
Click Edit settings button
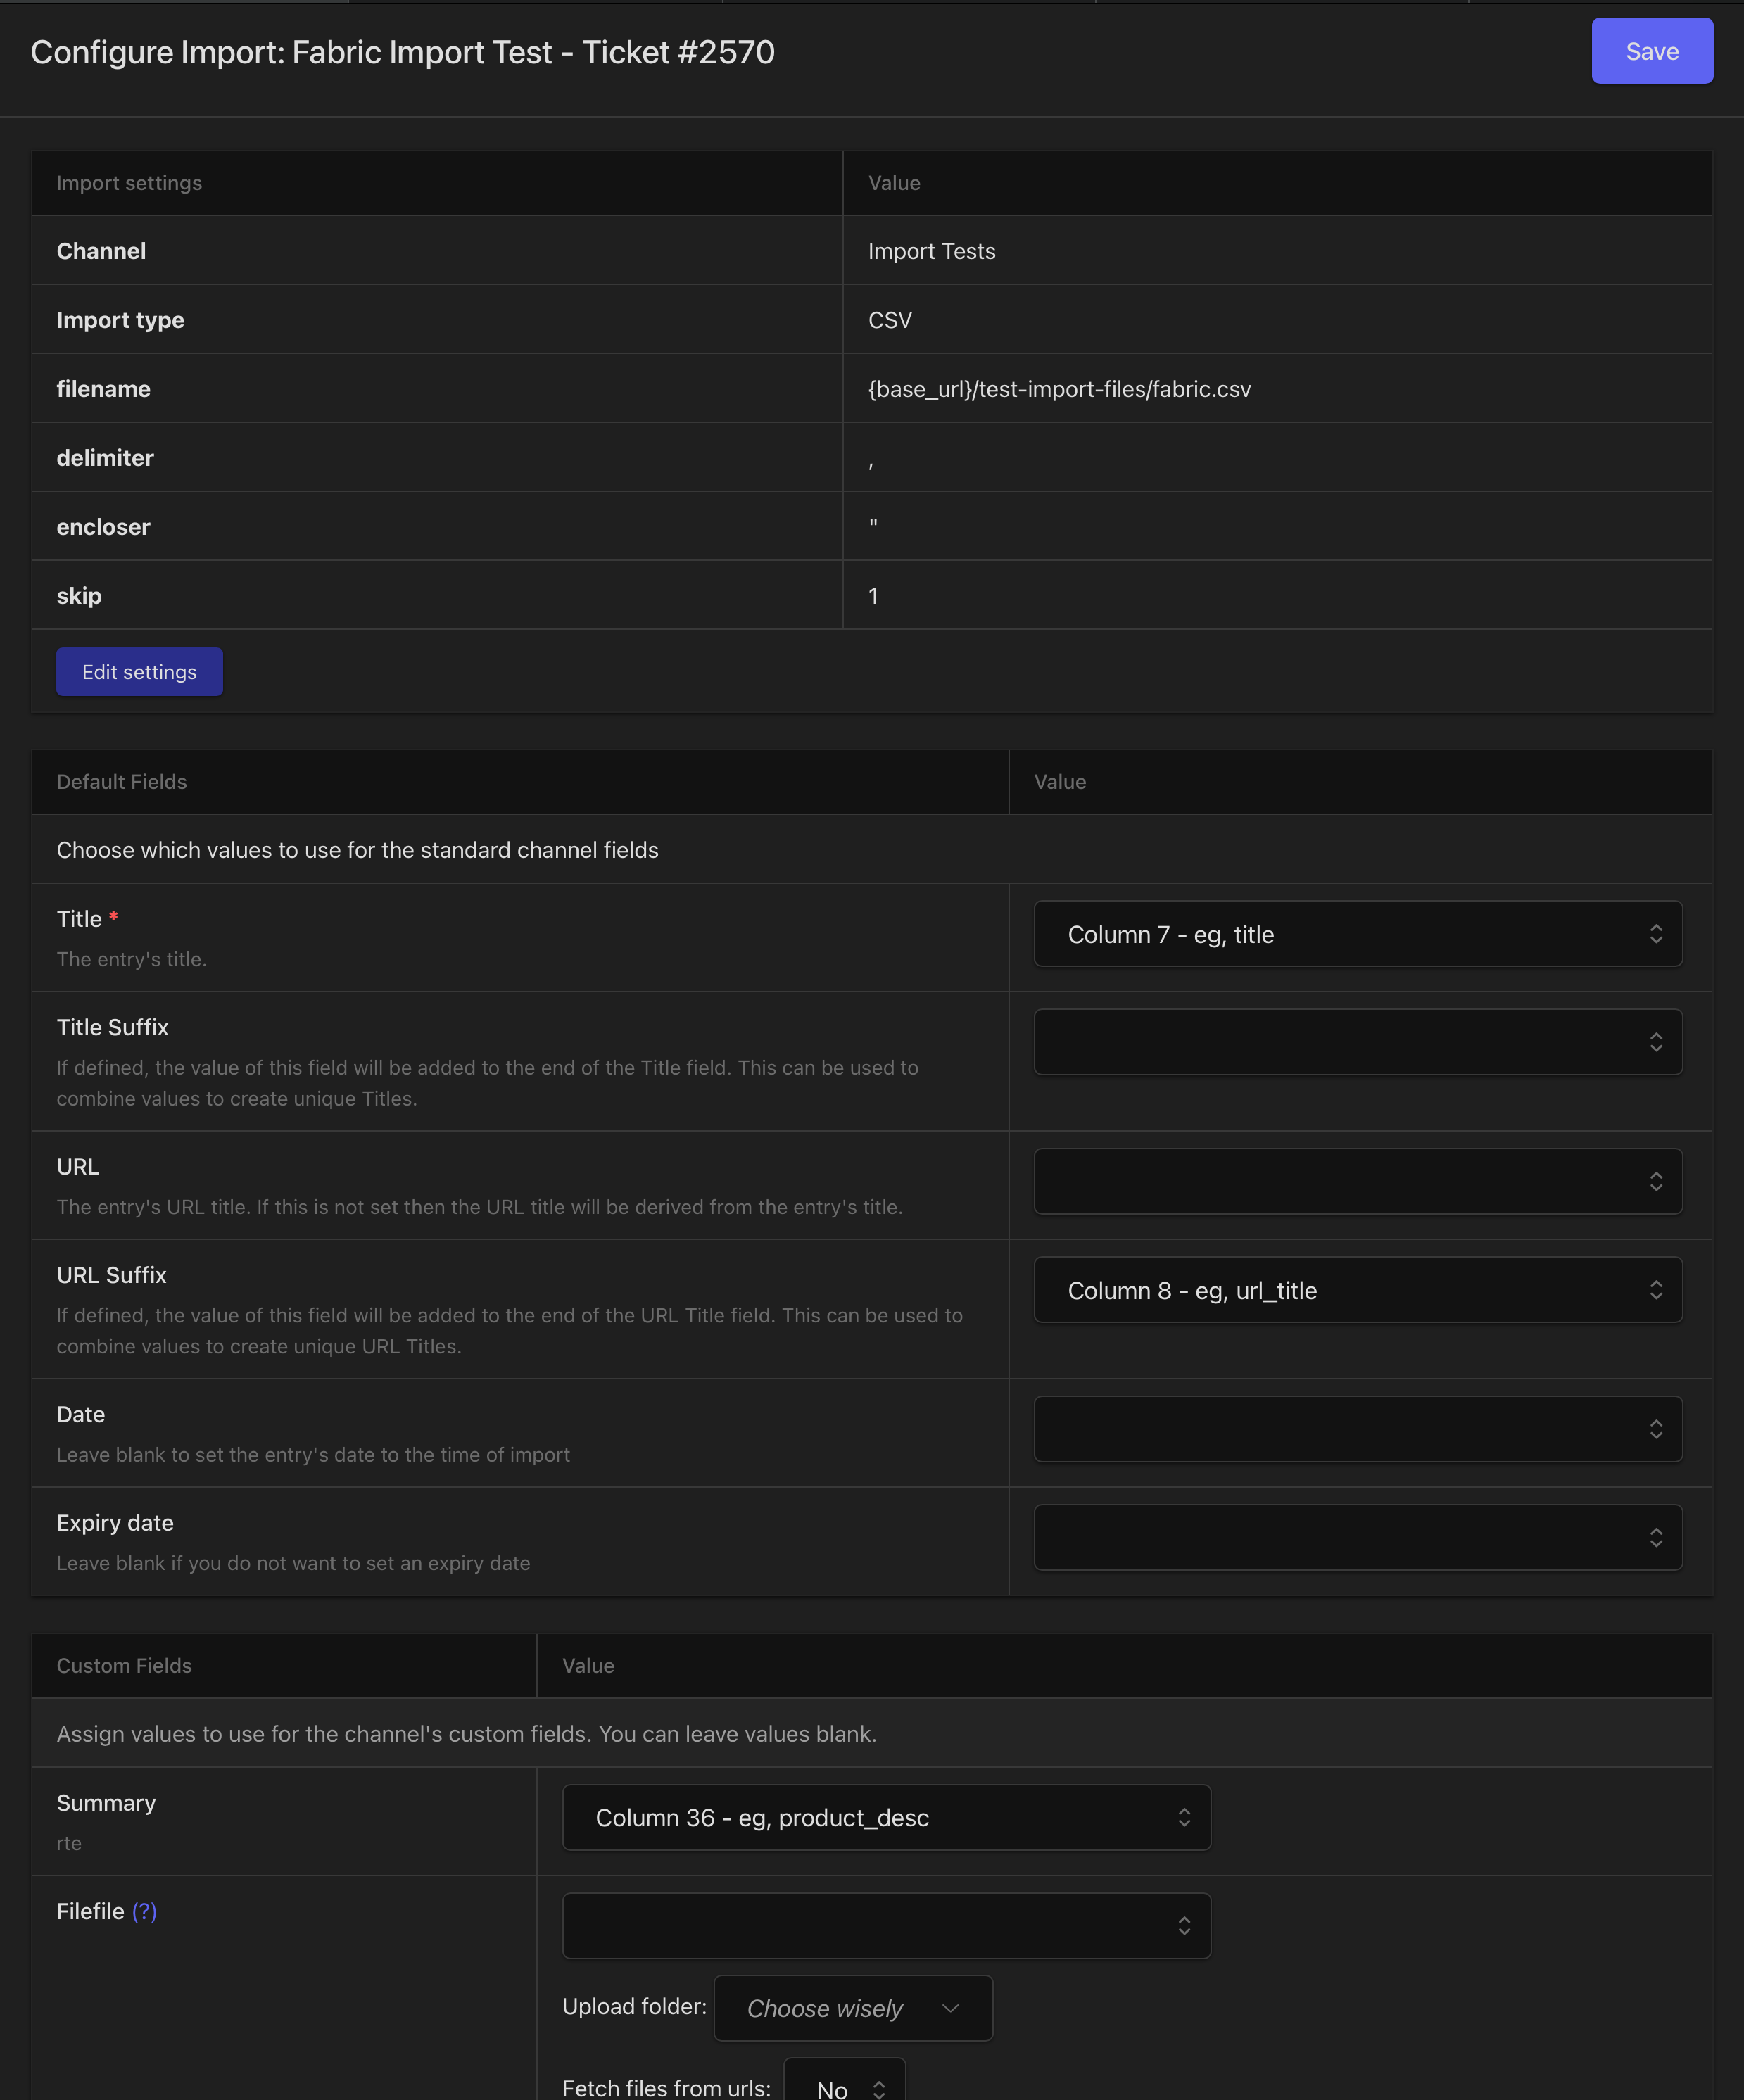point(139,672)
